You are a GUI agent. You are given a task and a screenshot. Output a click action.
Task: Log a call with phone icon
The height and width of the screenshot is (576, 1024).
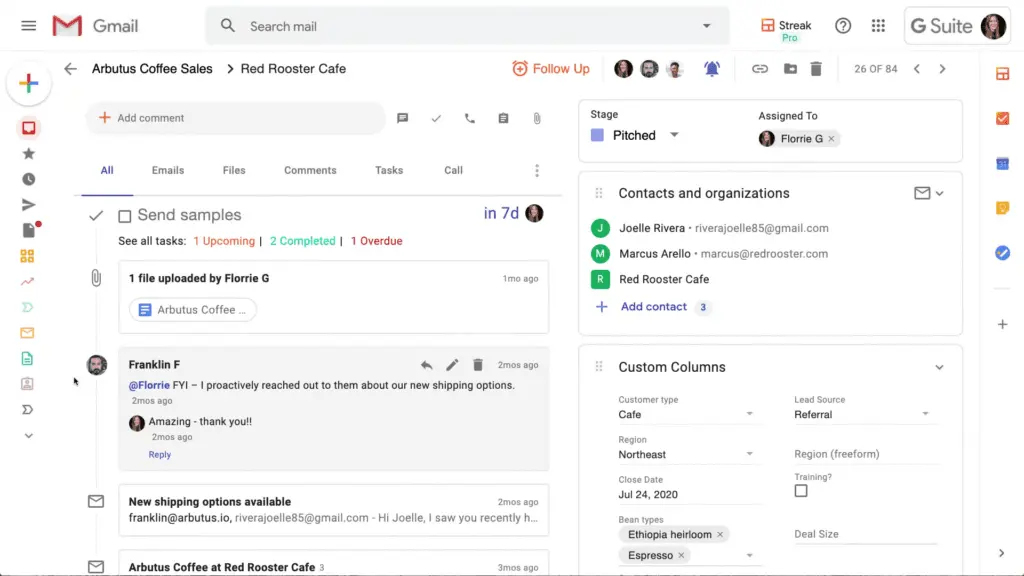470,118
